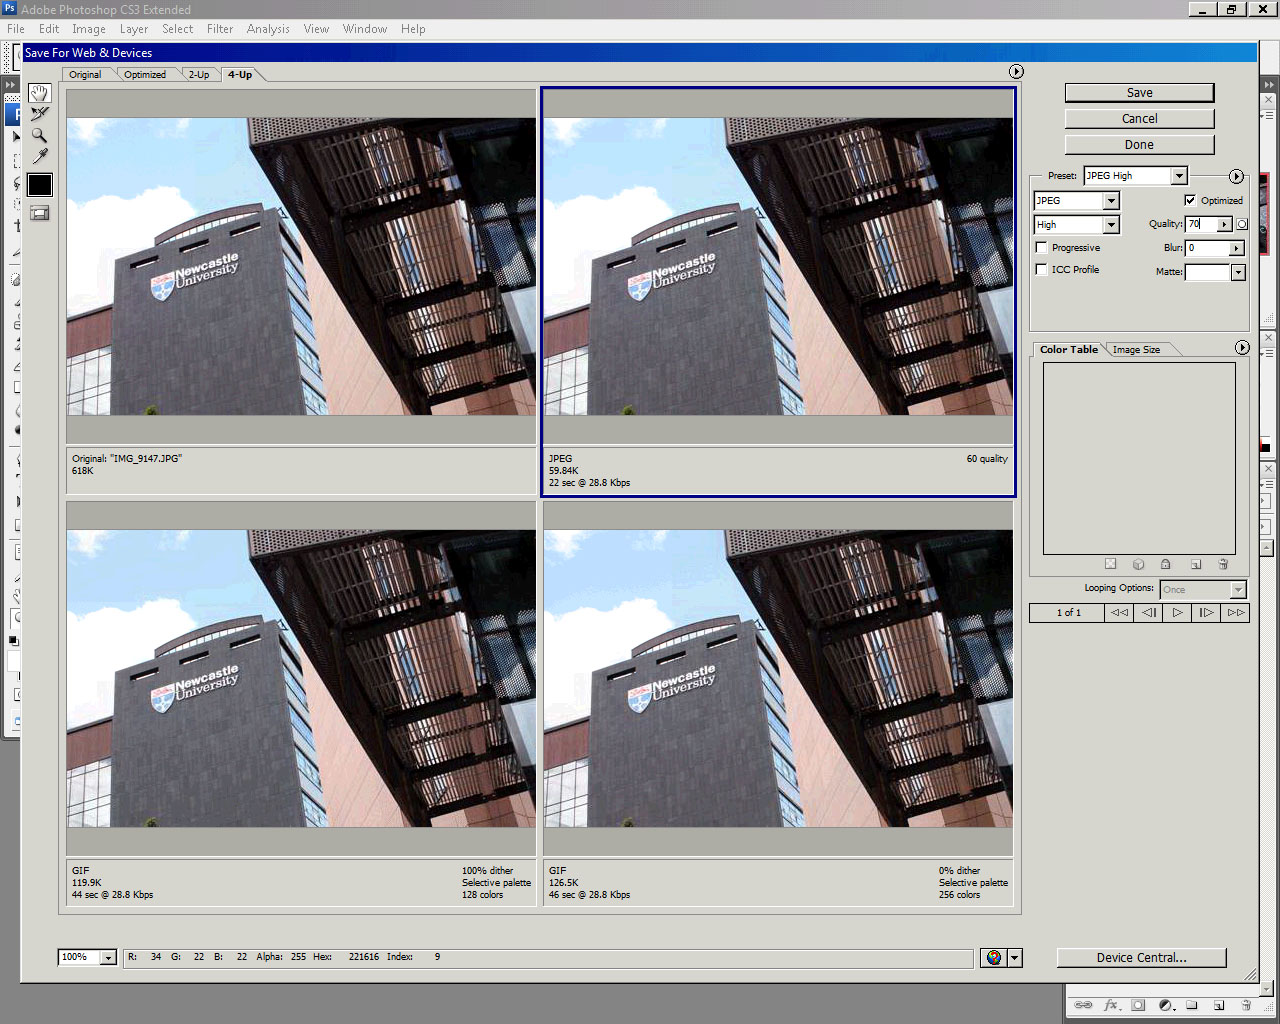Disable the Optimized checkbox

pyautogui.click(x=1190, y=200)
